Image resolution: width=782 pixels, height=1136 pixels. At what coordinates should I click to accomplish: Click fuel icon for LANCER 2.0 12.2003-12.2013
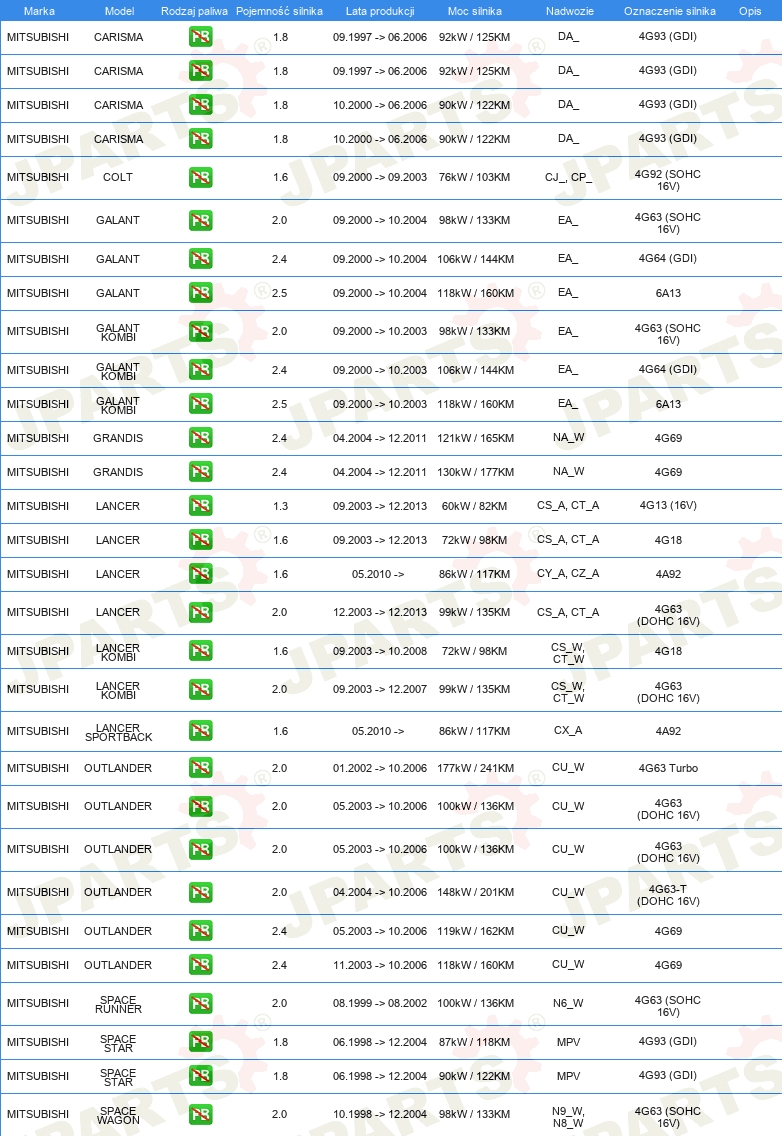[201, 612]
